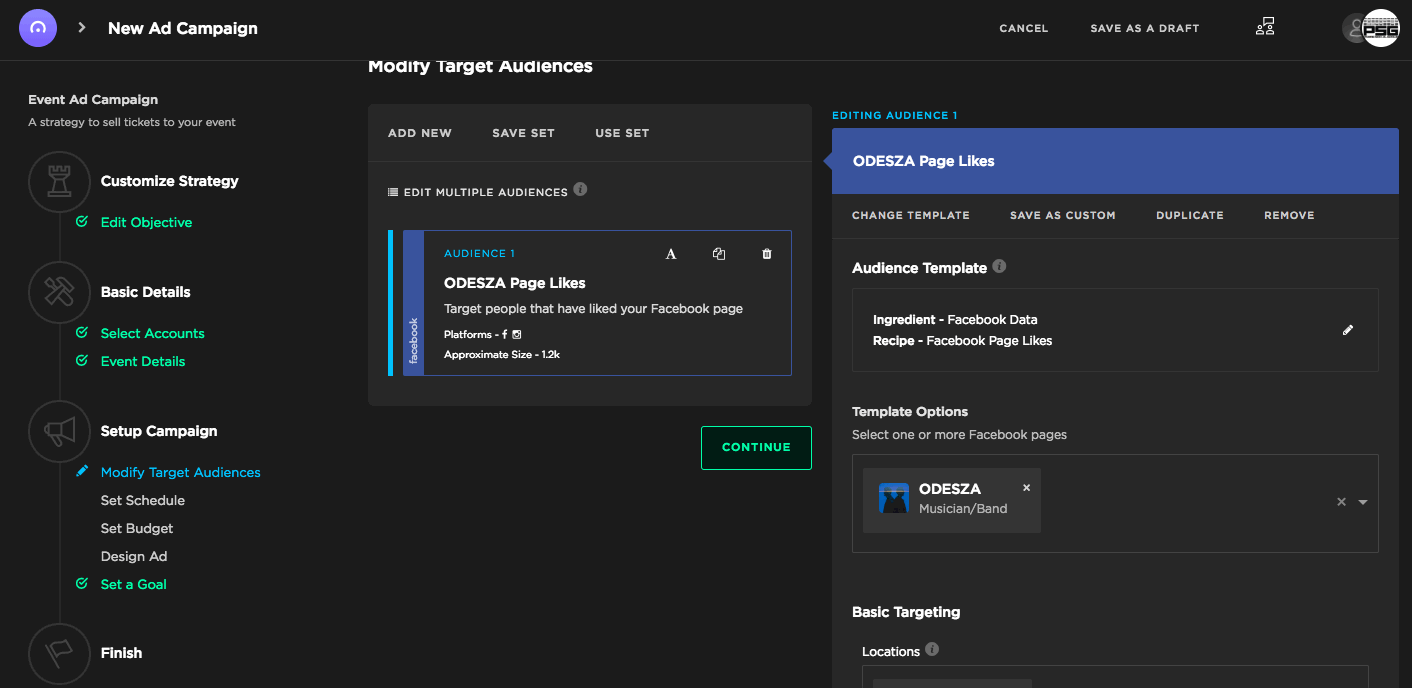
Task: Go to the Select Accounts step
Action: pyautogui.click(x=152, y=333)
